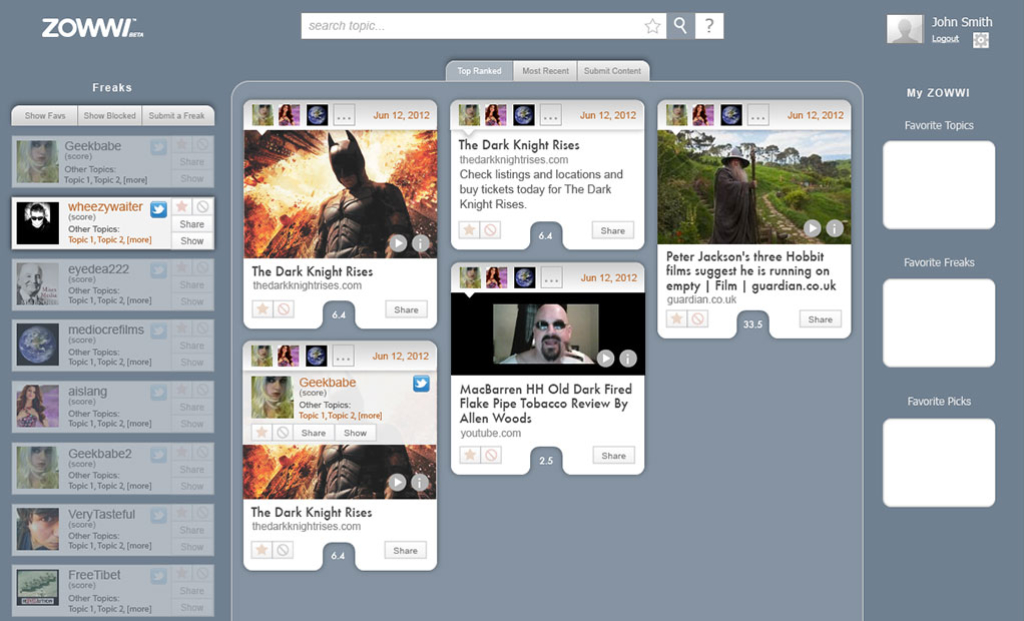The height and width of the screenshot is (621, 1024).
Task: Open FreeTibet's Twitter icon
Action: pos(159,575)
